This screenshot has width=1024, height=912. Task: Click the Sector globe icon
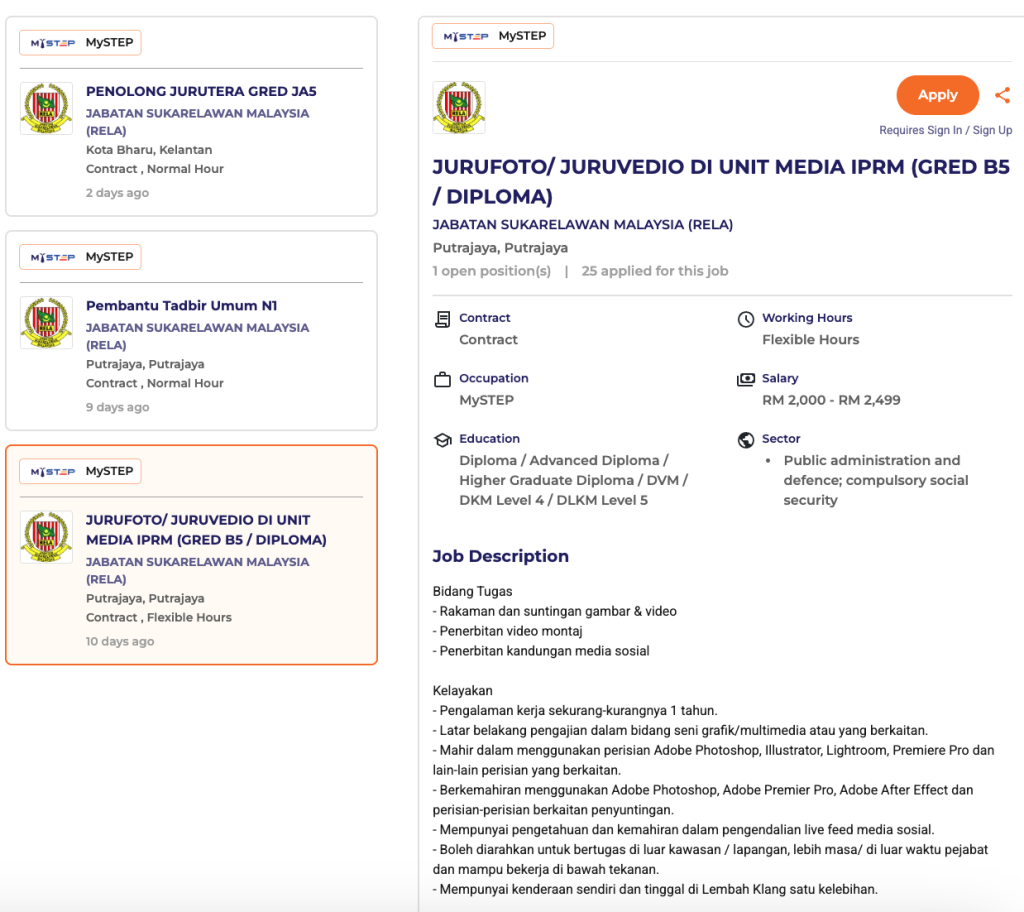(x=745, y=440)
